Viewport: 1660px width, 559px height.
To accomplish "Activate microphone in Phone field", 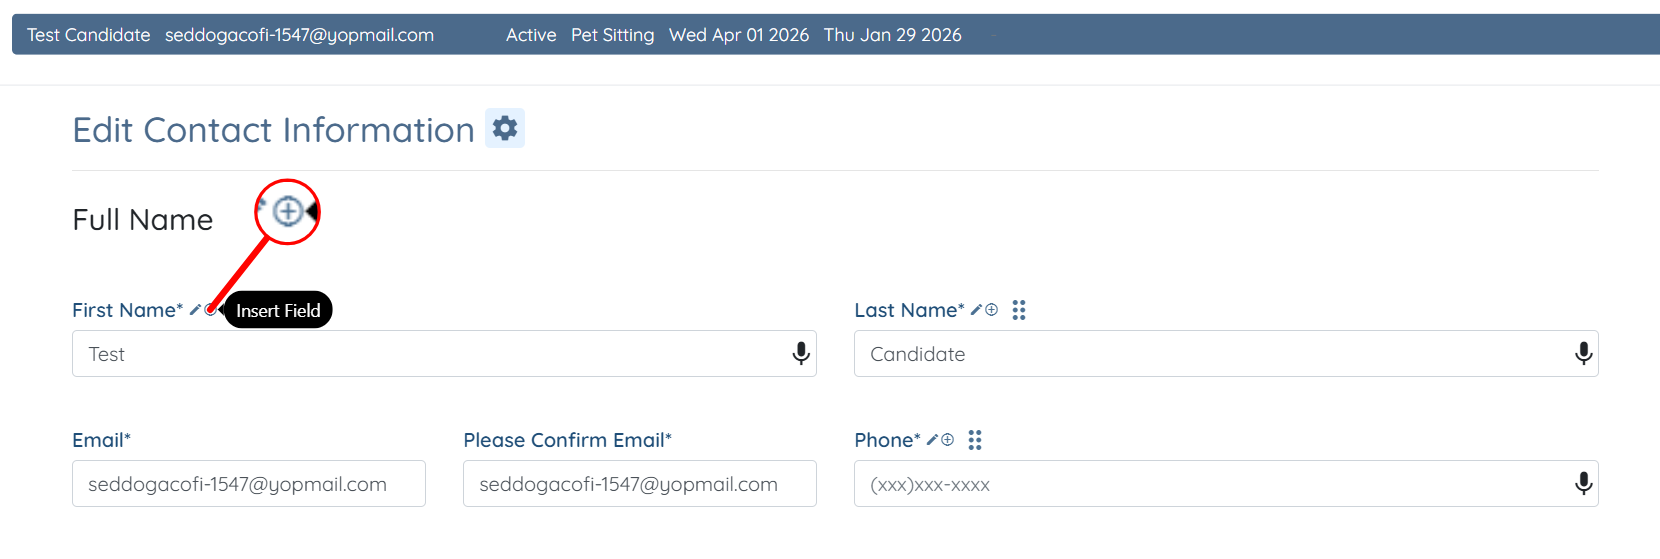I will 1583,483.
